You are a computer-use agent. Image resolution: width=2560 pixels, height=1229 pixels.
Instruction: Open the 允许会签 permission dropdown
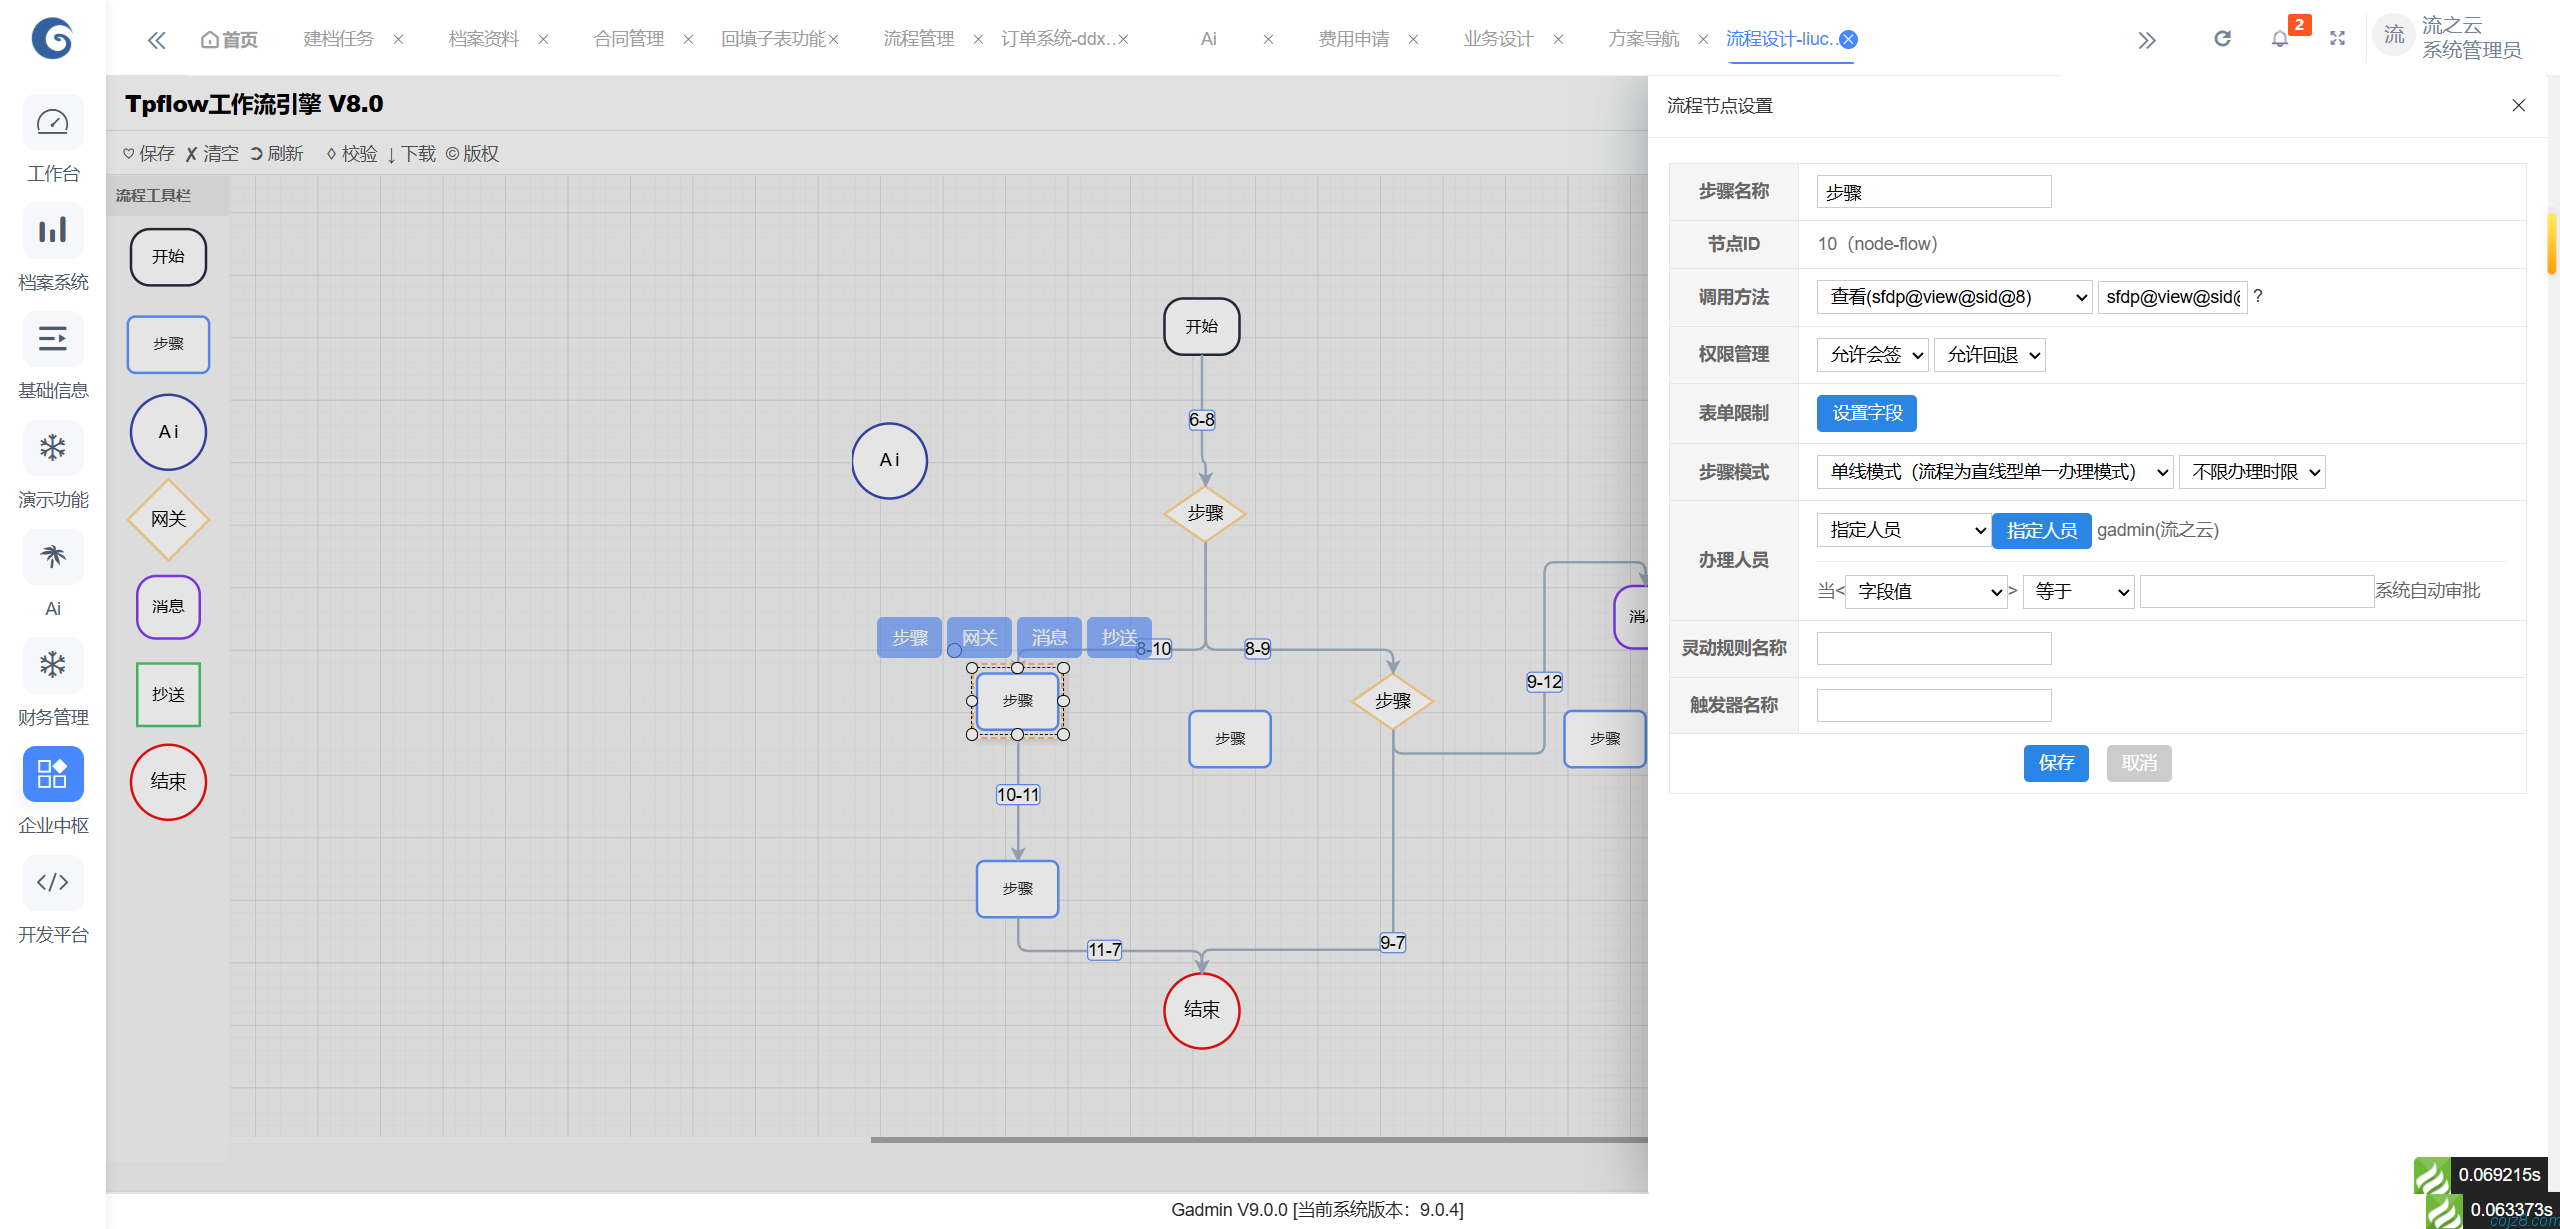[x=1872, y=354]
